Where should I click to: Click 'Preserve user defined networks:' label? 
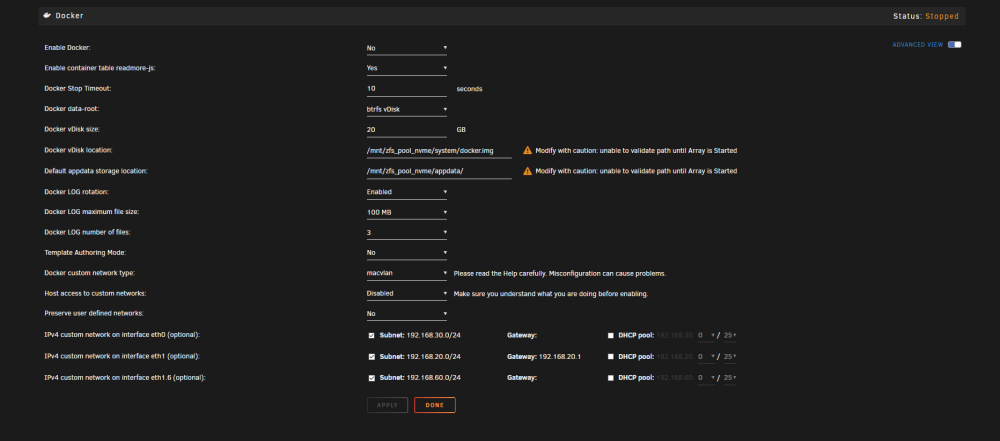(x=94, y=314)
